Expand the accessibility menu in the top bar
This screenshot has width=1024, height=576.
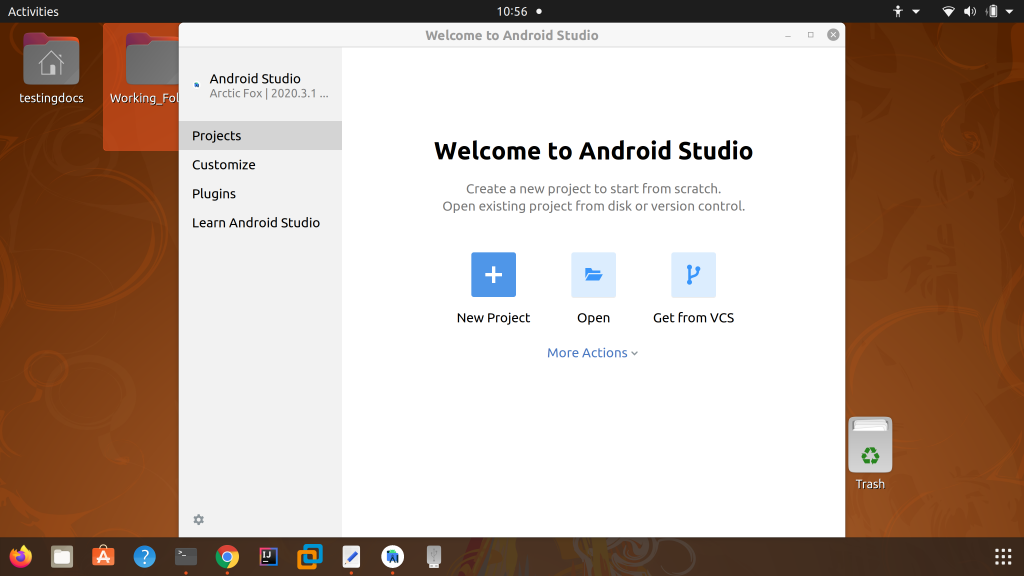click(901, 11)
